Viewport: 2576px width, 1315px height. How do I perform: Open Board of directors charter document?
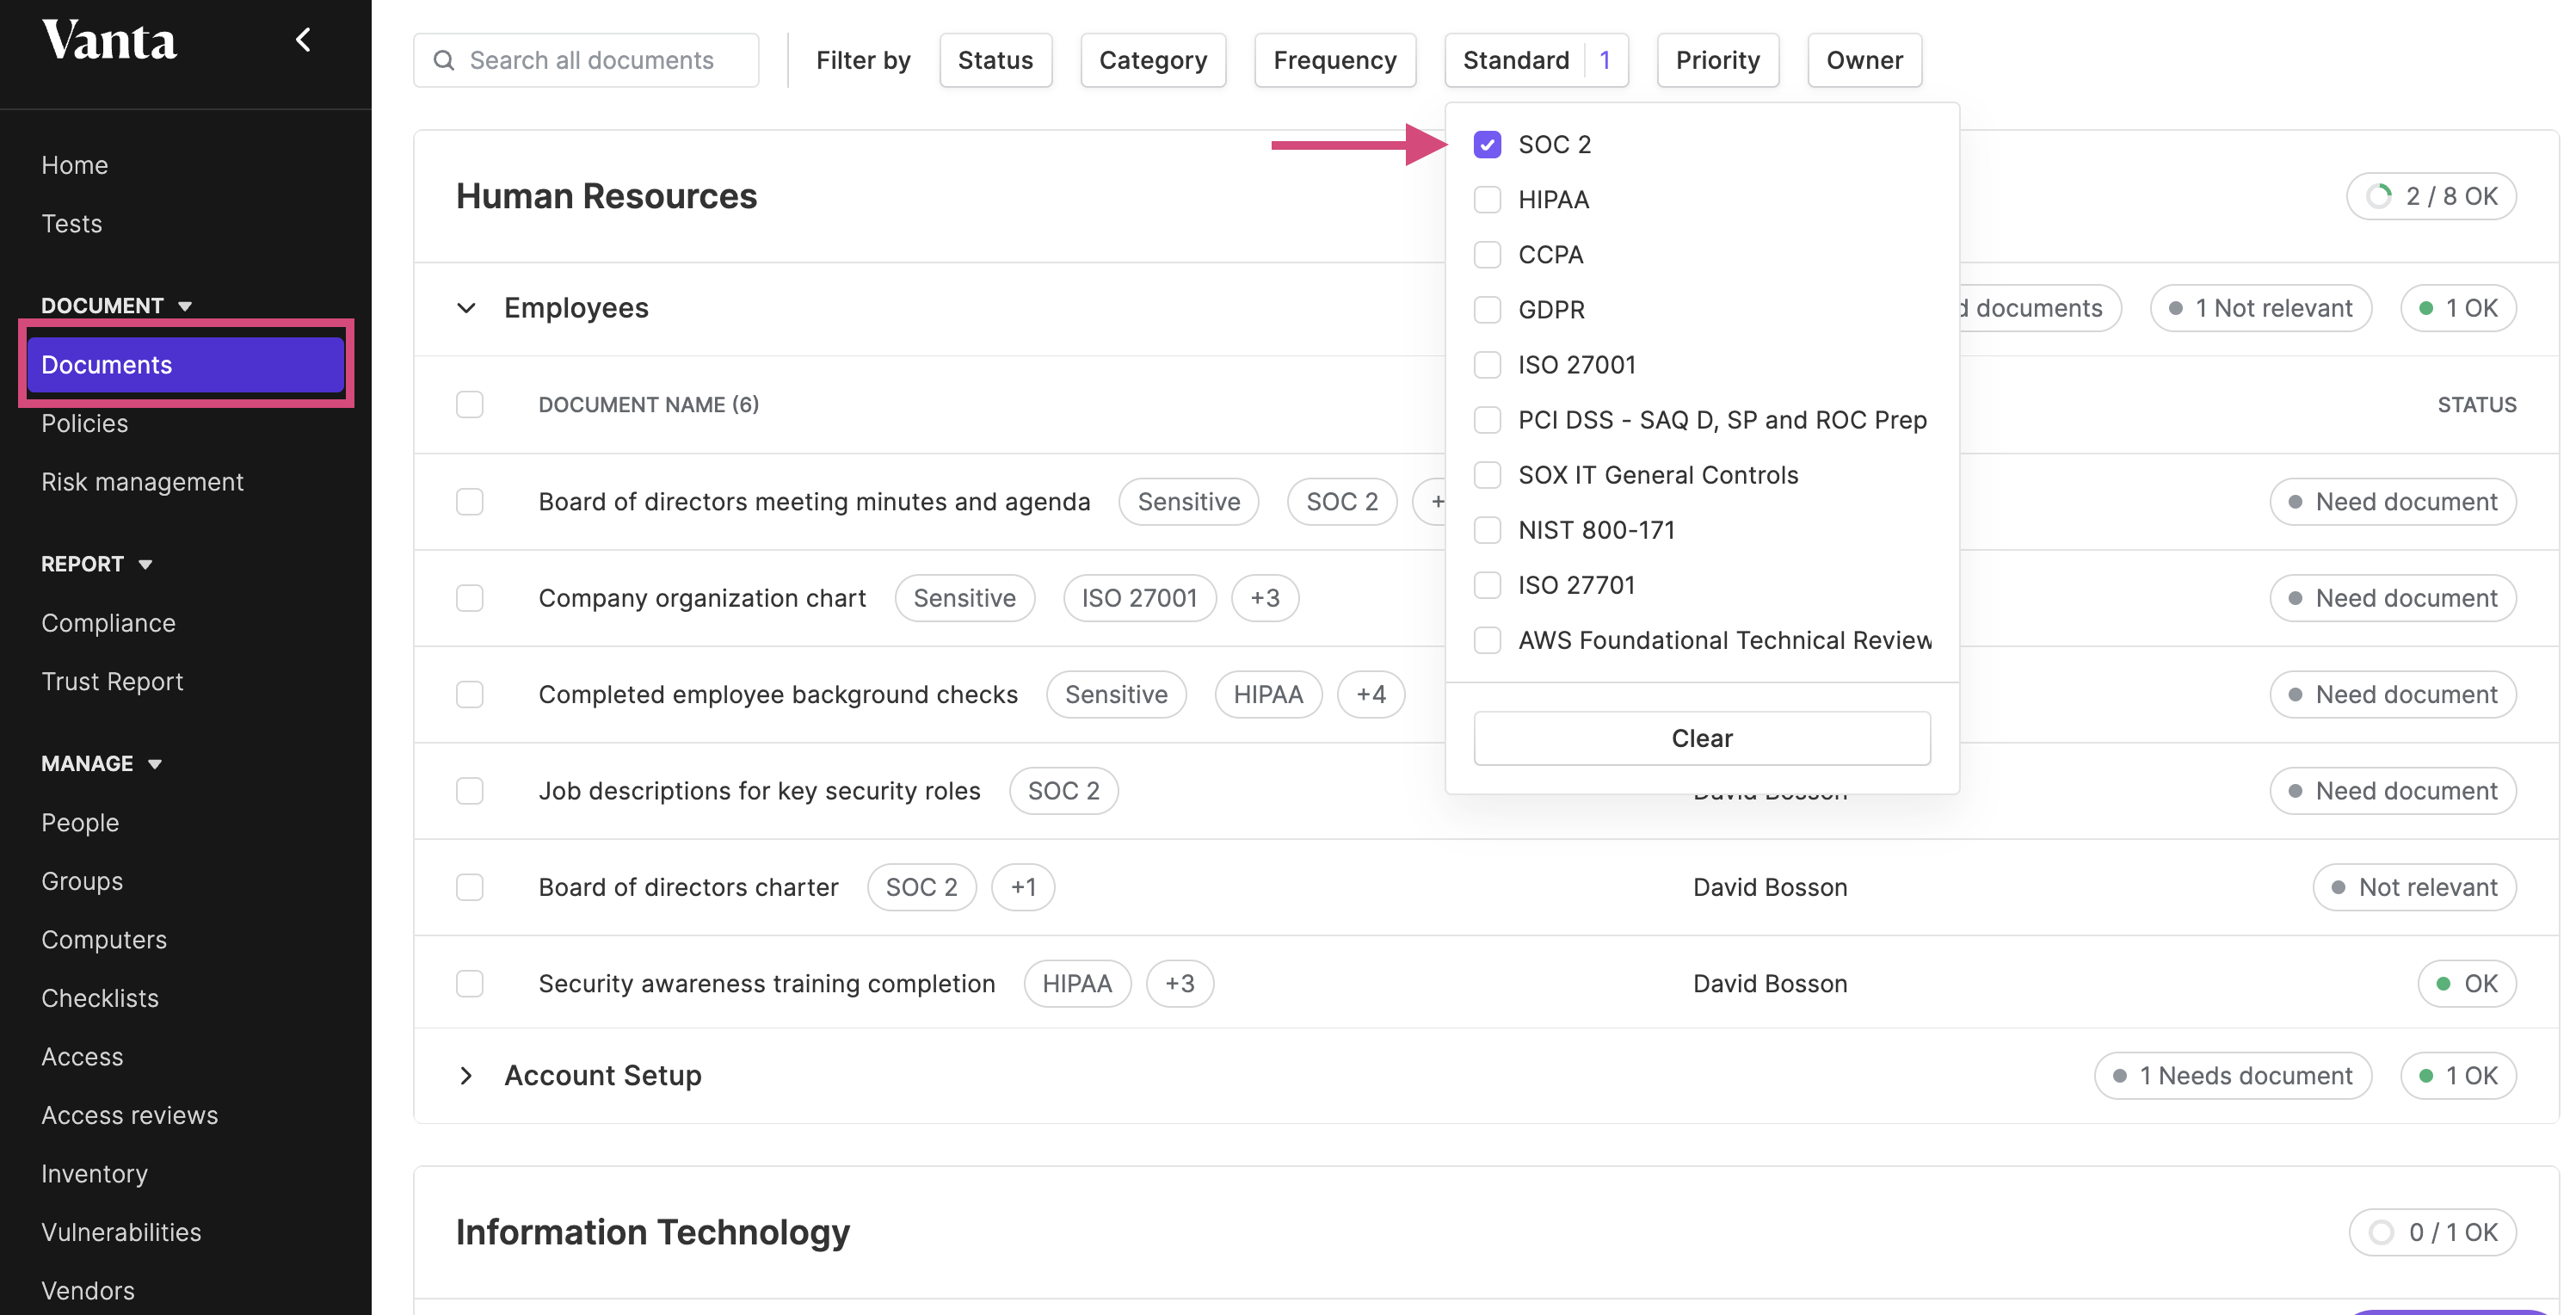[x=688, y=887]
